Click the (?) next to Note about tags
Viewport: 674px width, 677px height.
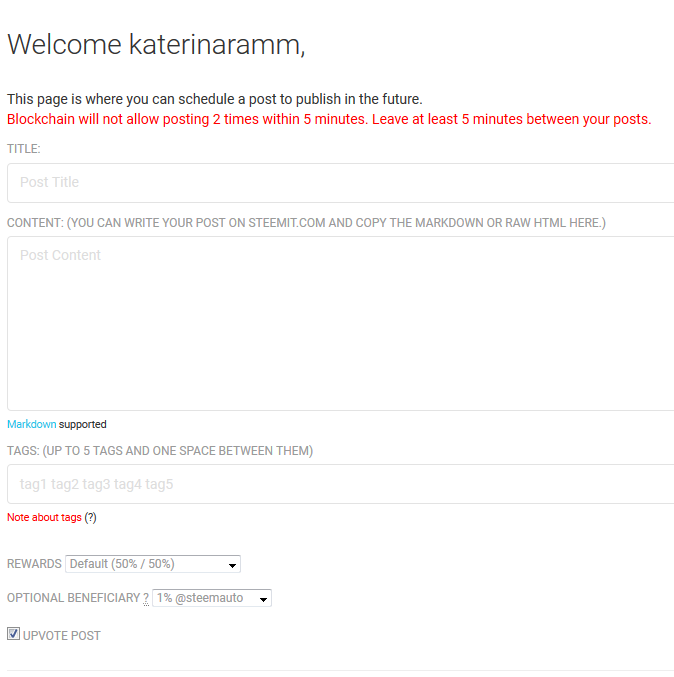[90, 517]
